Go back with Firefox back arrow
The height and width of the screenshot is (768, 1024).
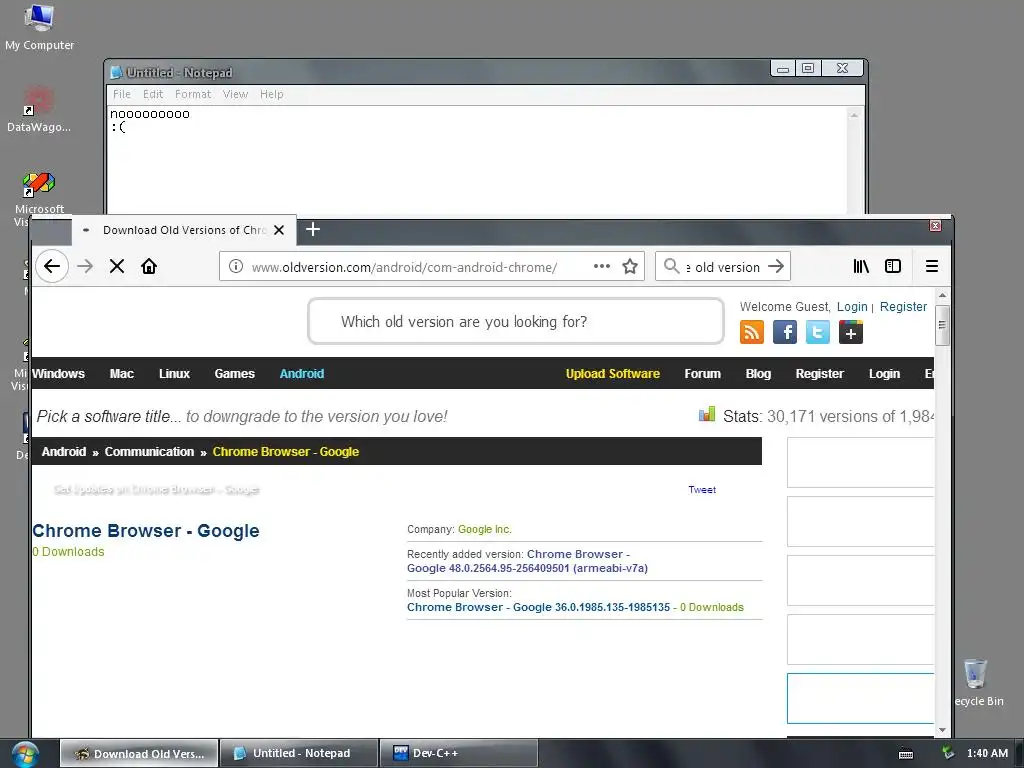click(x=52, y=266)
